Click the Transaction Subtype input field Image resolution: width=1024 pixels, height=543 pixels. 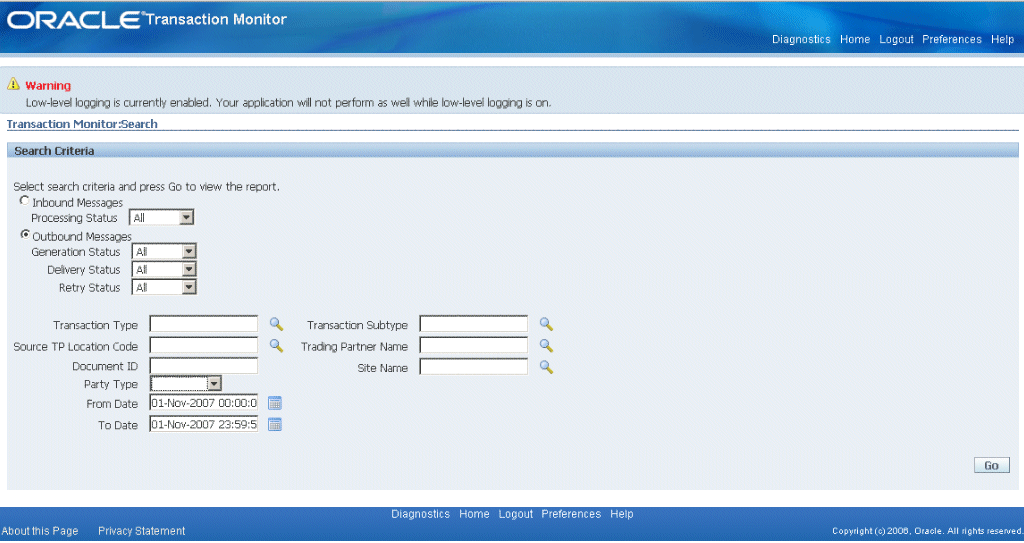[x=473, y=324]
